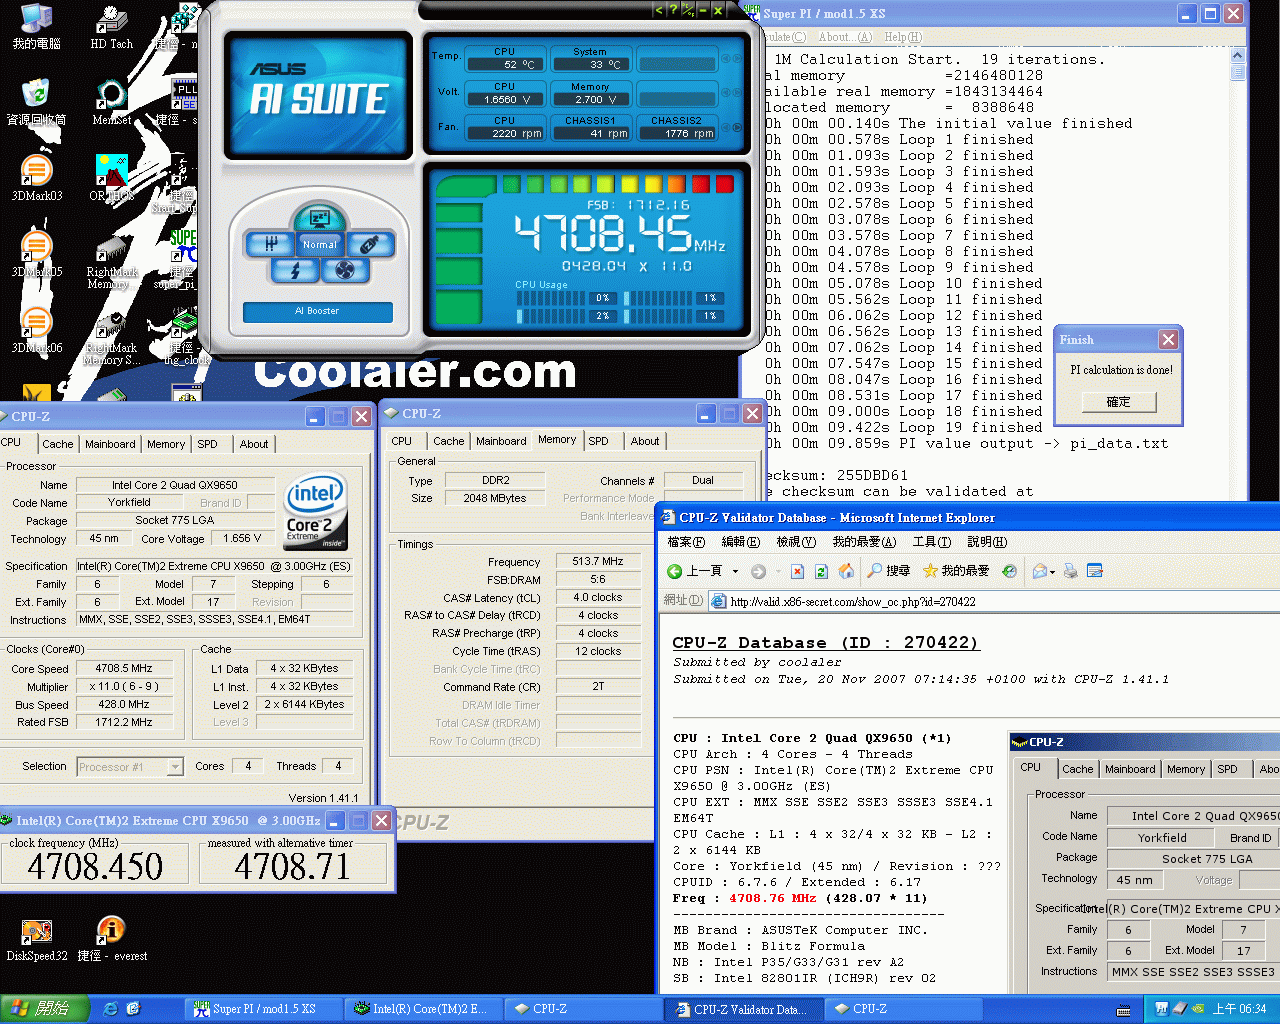Click the AI Booster button in AI Suite
The width and height of the screenshot is (1280, 1024).
point(317,311)
